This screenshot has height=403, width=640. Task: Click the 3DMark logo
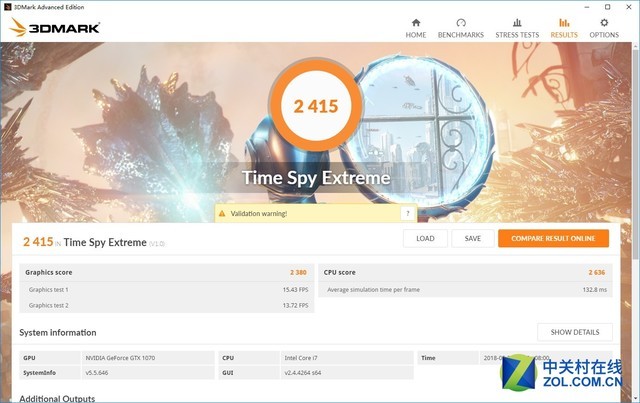[x=55, y=27]
